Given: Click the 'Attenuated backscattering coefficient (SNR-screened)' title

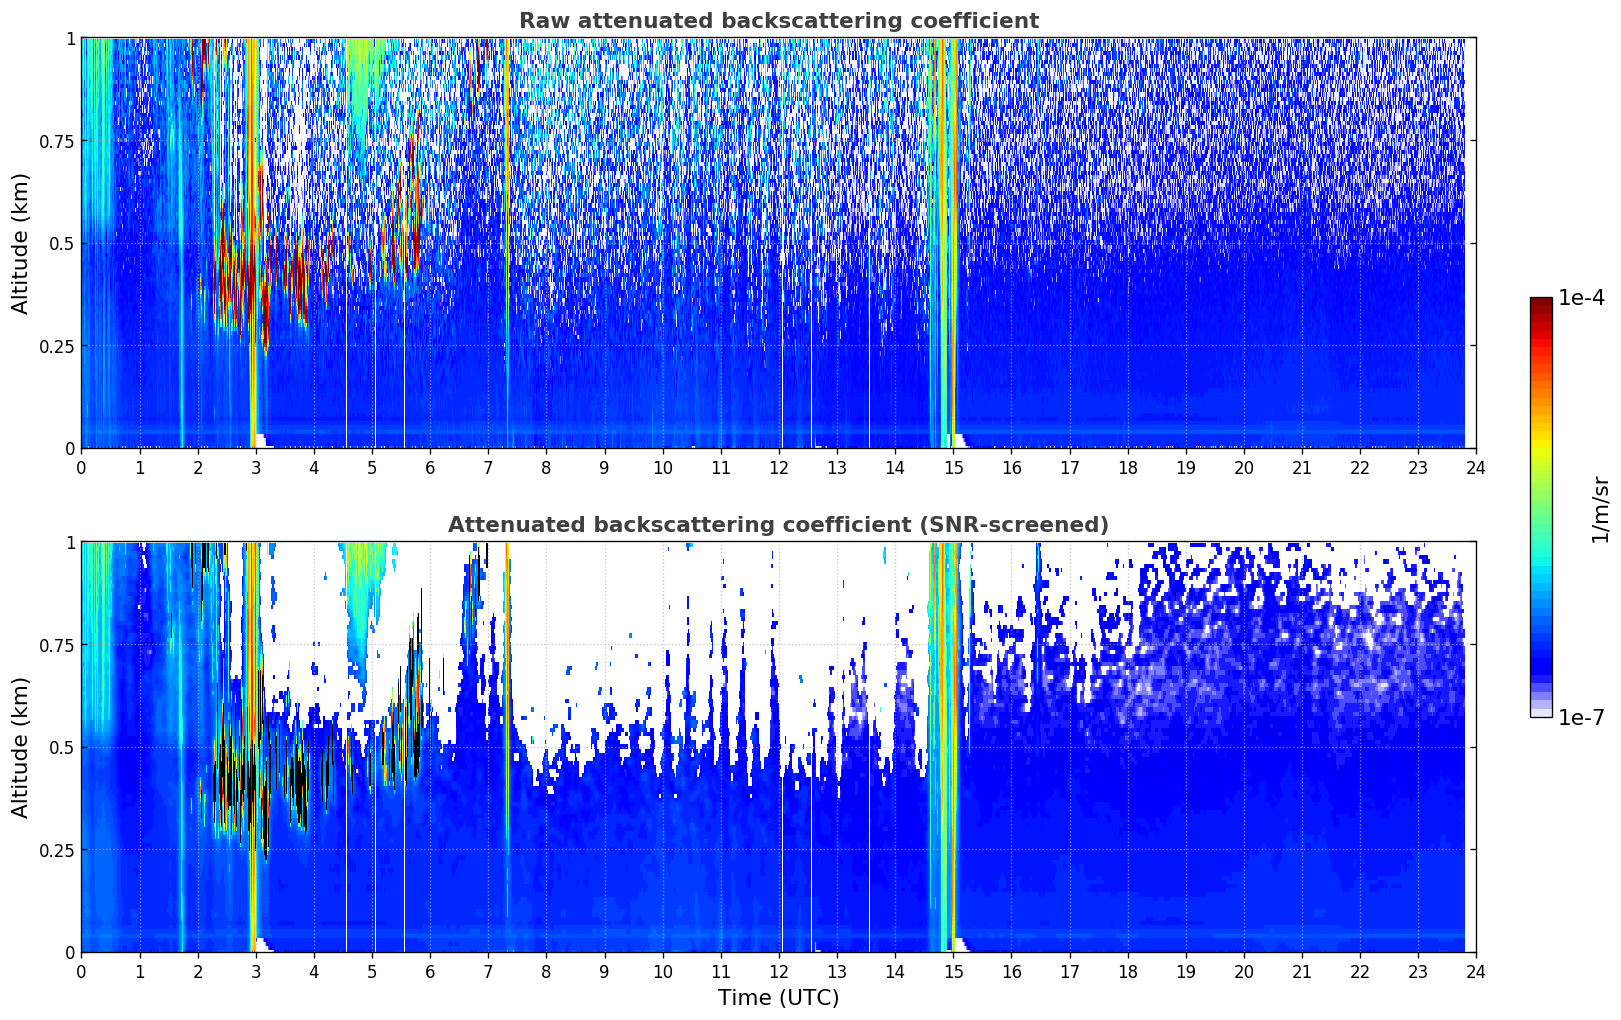Looking at the screenshot, I should [x=778, y=525].
